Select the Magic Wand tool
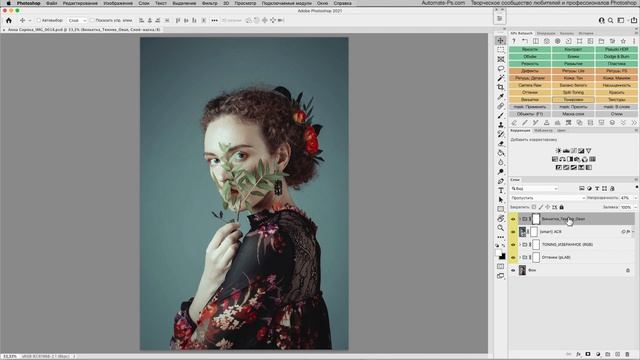 (x=501, y=78)
